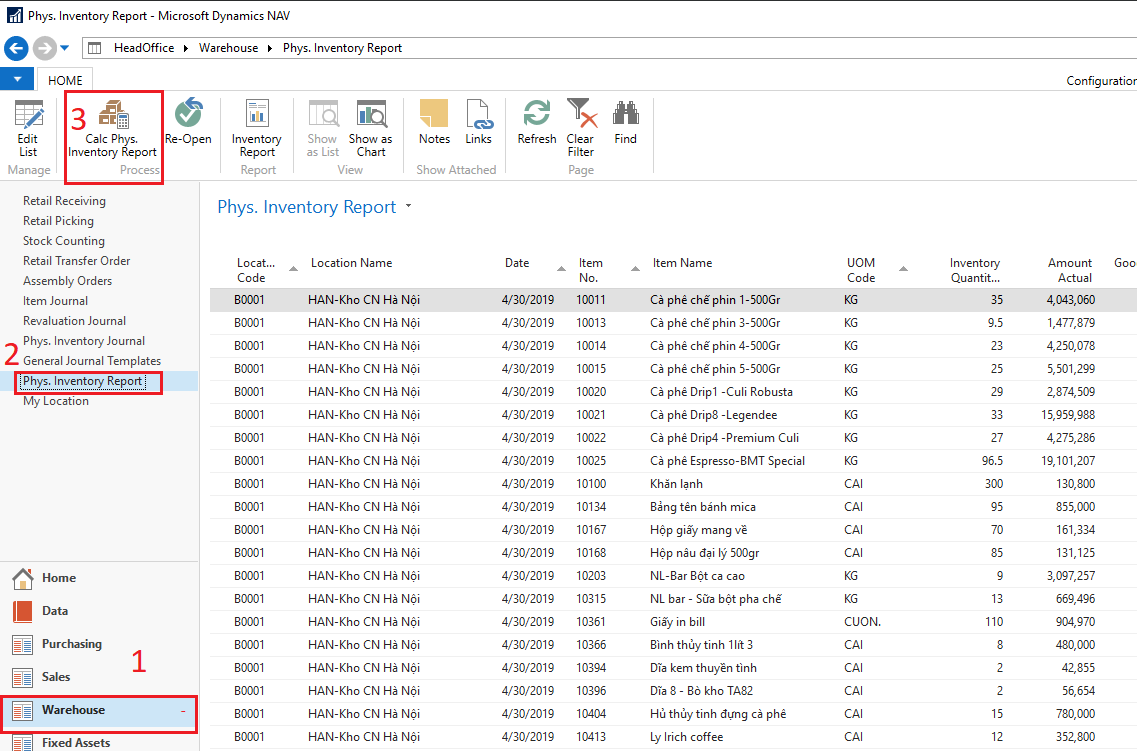Click the Warehouse list icon
Screen dimensions: 1137x751
point(22,711)
